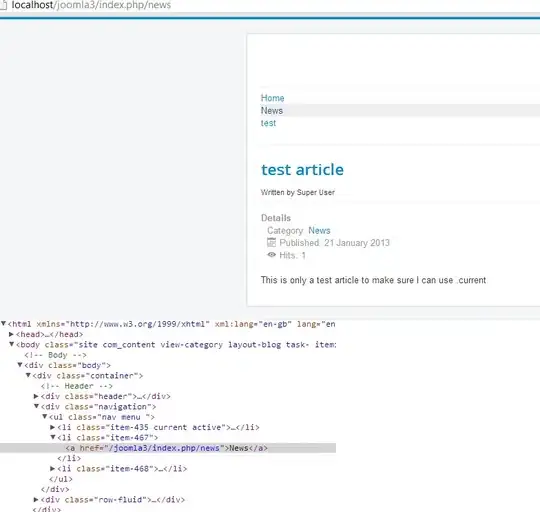Click the News category link under Details

pyautogui.click(x=319, y=230)
